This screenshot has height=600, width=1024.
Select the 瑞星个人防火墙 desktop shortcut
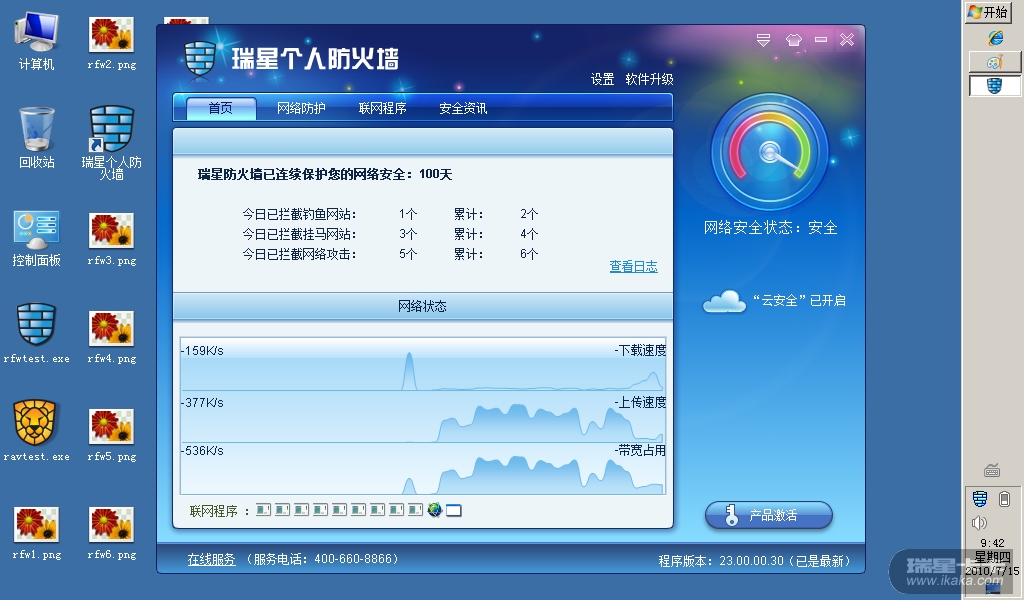pyautogui.click(x=112, y=142)
